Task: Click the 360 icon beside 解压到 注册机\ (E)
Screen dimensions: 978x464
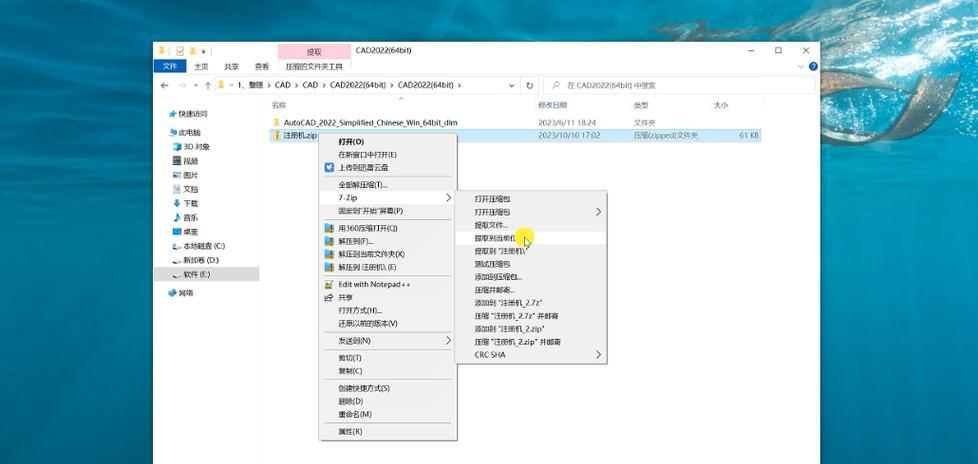Action: click(329, 267)
